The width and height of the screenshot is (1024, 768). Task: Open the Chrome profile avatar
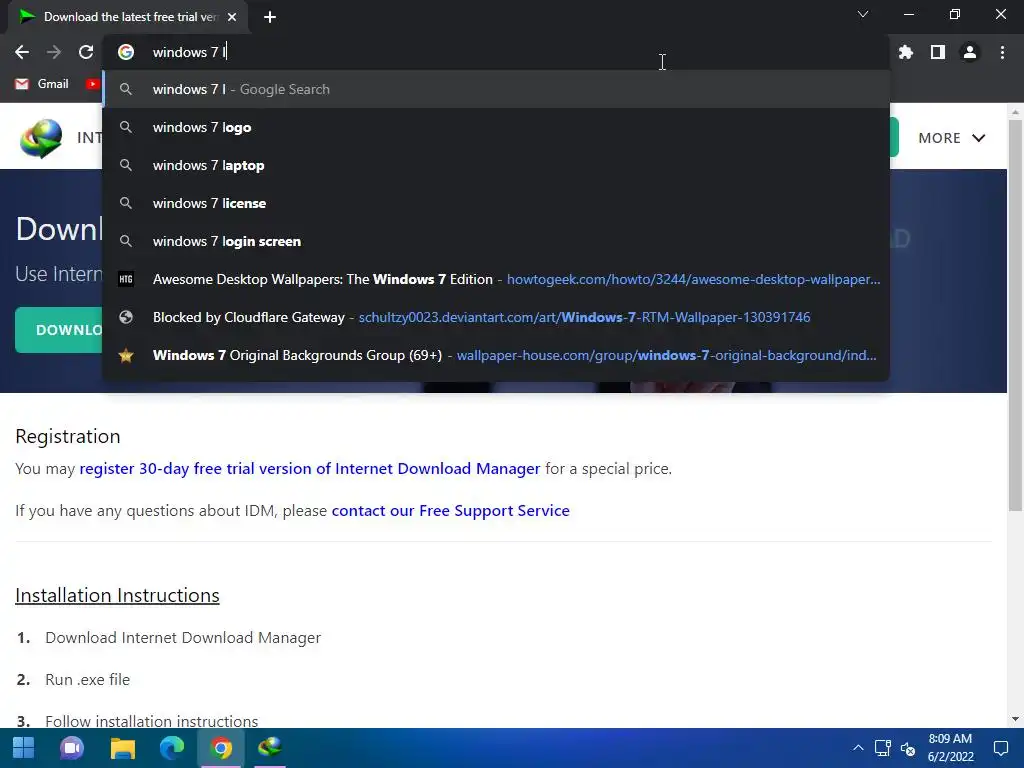point(970,52)
